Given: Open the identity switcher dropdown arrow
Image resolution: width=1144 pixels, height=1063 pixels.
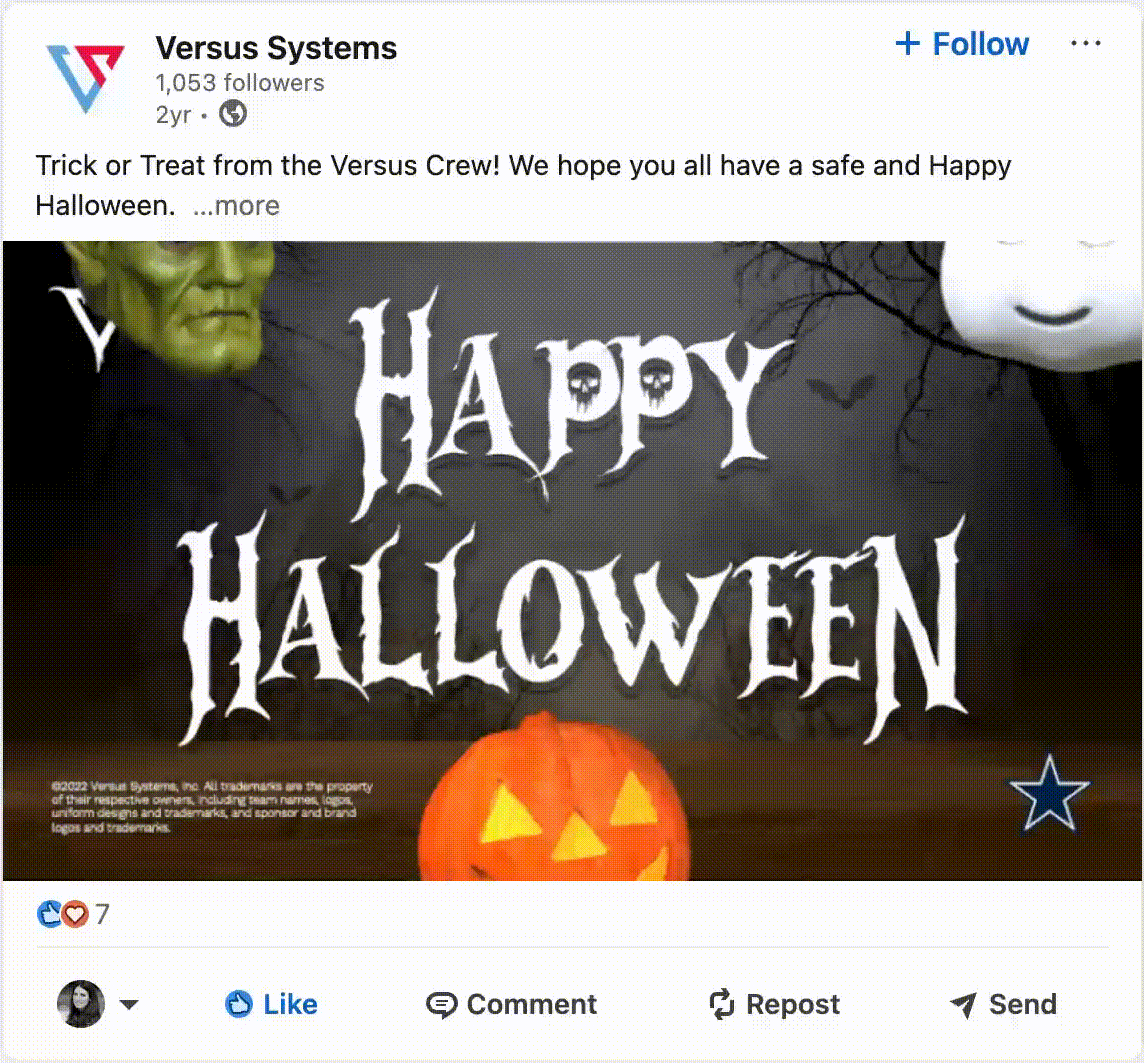Looking at the screenshot, I should (x=129, y=1005).
